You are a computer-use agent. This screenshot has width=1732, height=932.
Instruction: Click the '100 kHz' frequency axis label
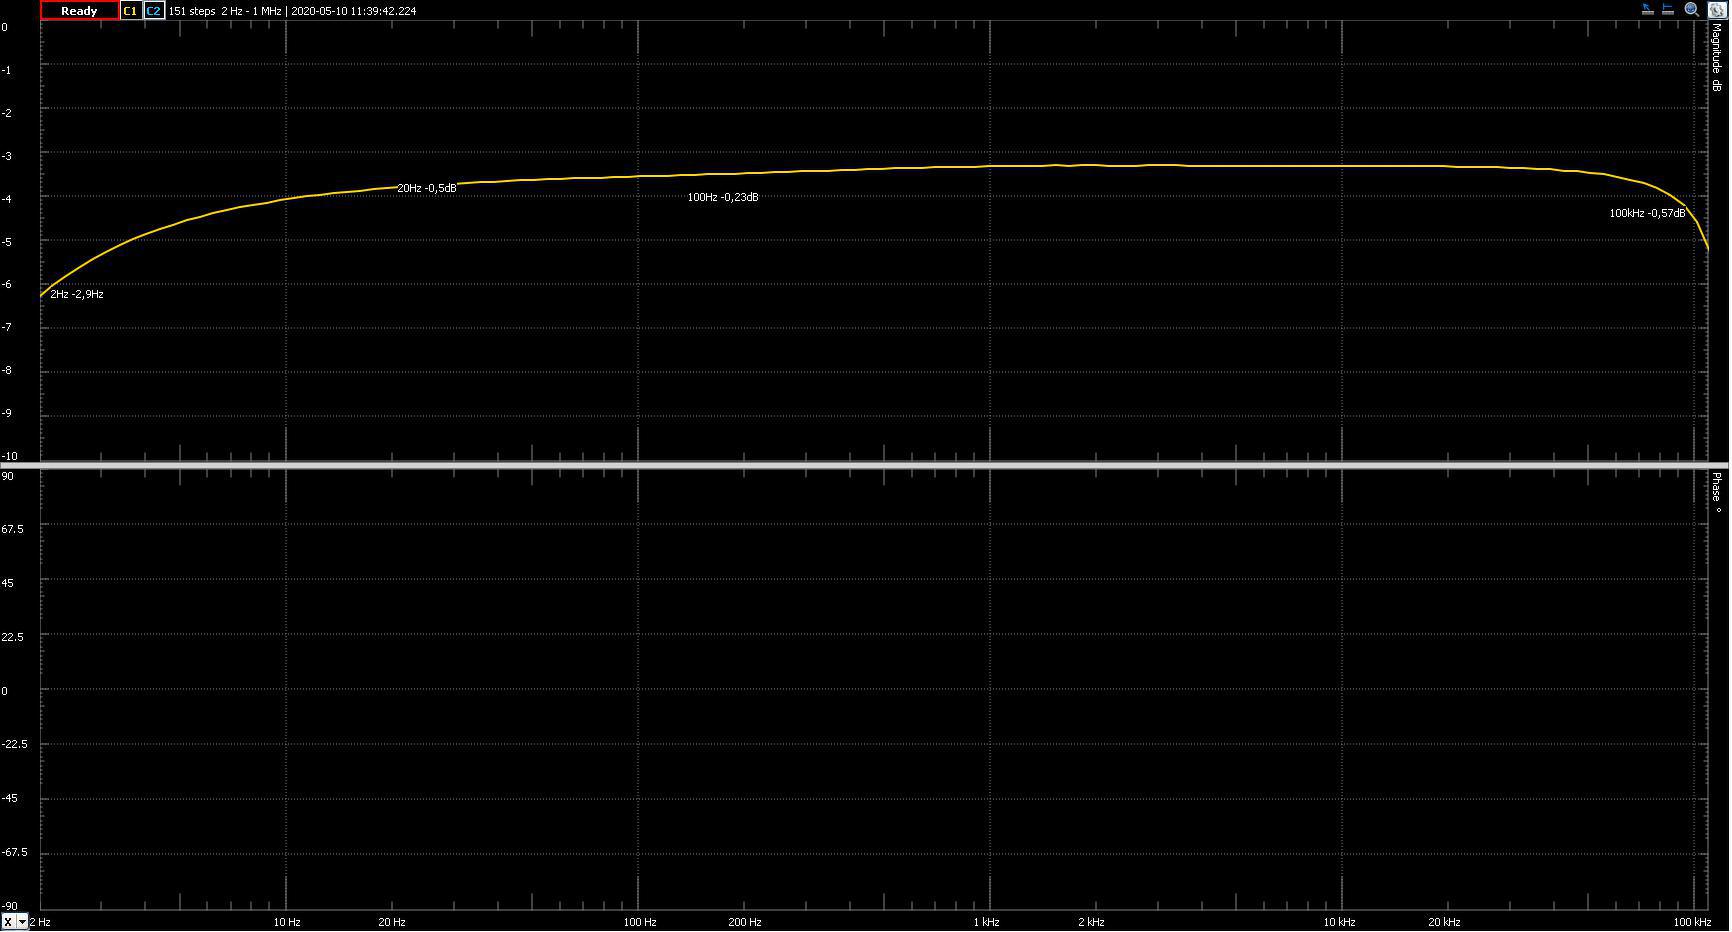[1692, 922]
